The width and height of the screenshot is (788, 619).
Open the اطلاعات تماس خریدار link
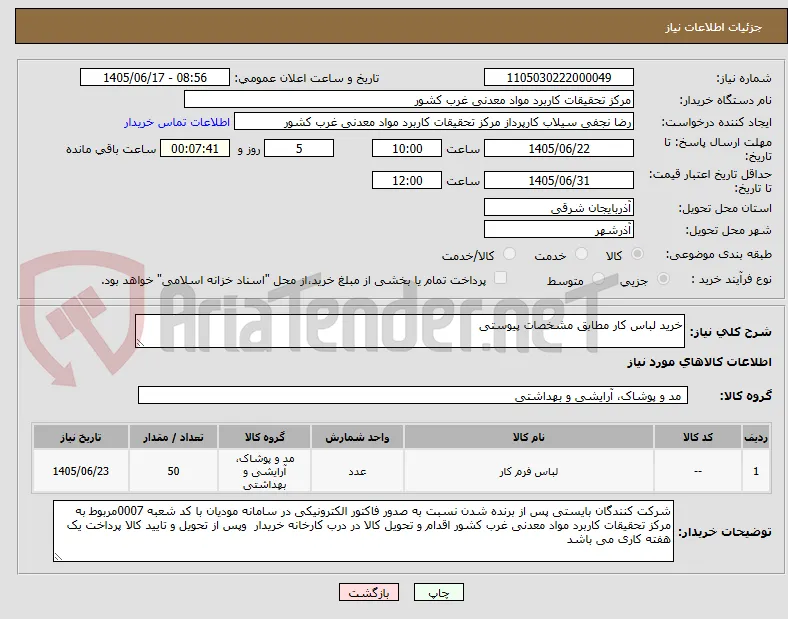click(x=177, y=123)
